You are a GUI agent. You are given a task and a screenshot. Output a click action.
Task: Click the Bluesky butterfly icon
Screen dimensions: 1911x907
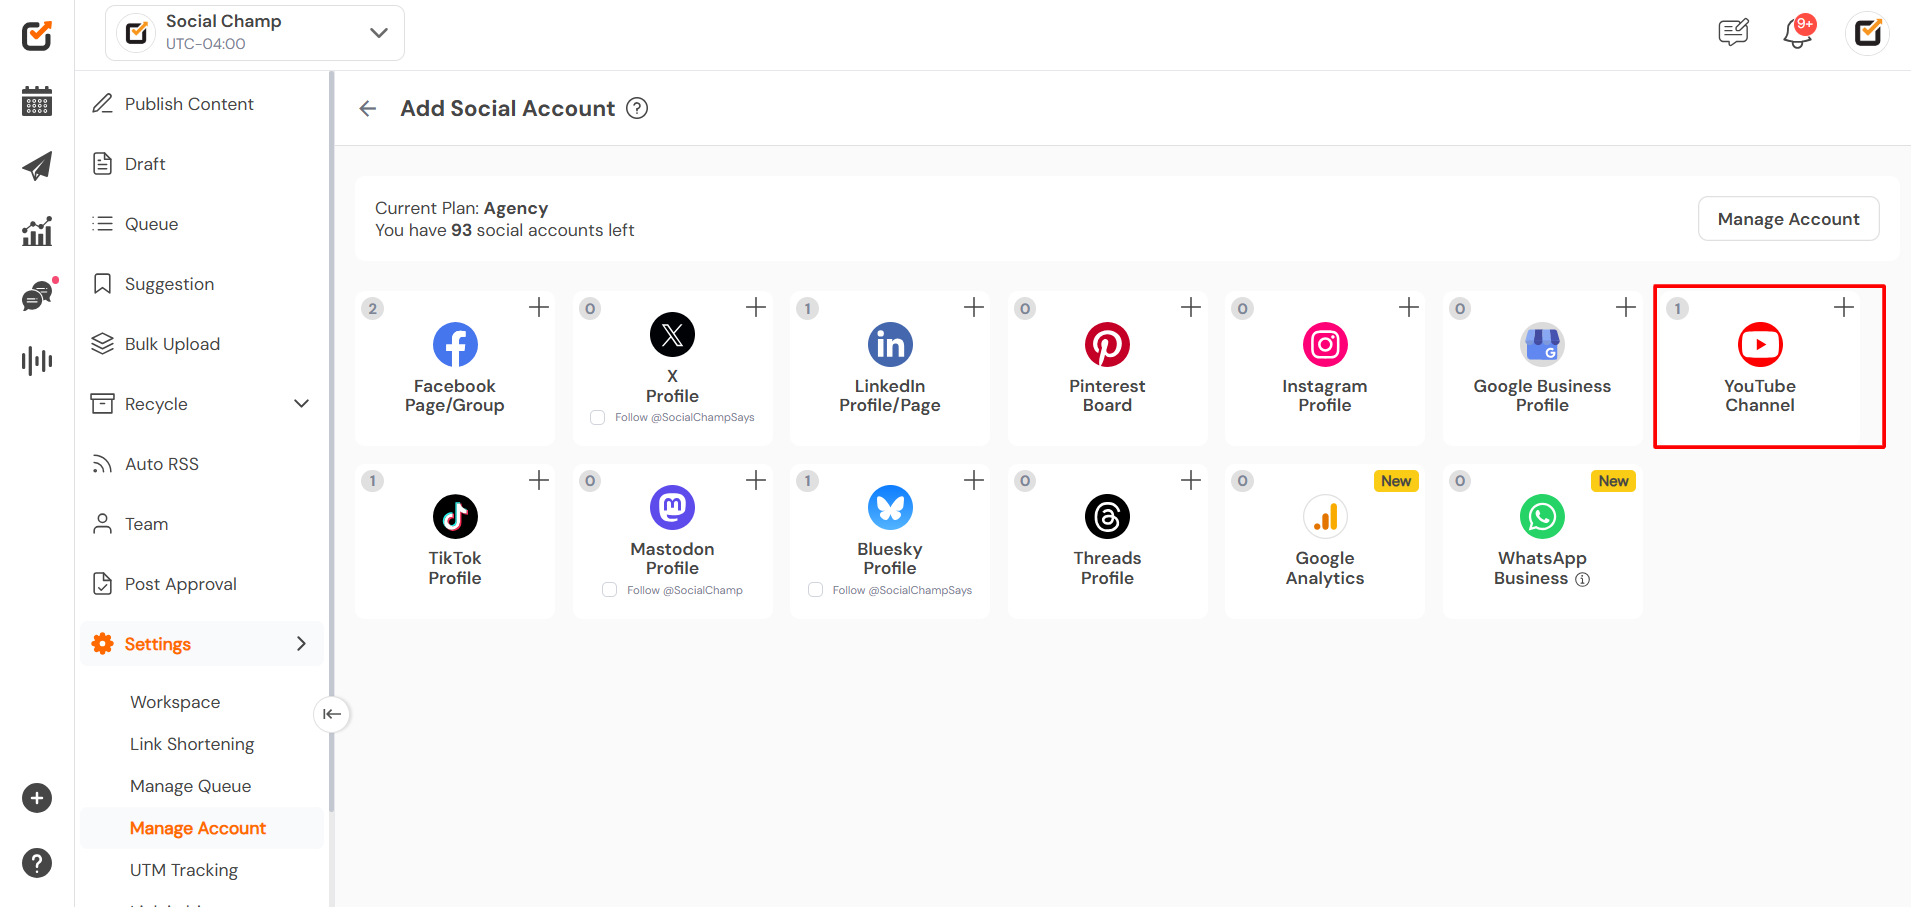pyautogui.click(x=890, y=508)
